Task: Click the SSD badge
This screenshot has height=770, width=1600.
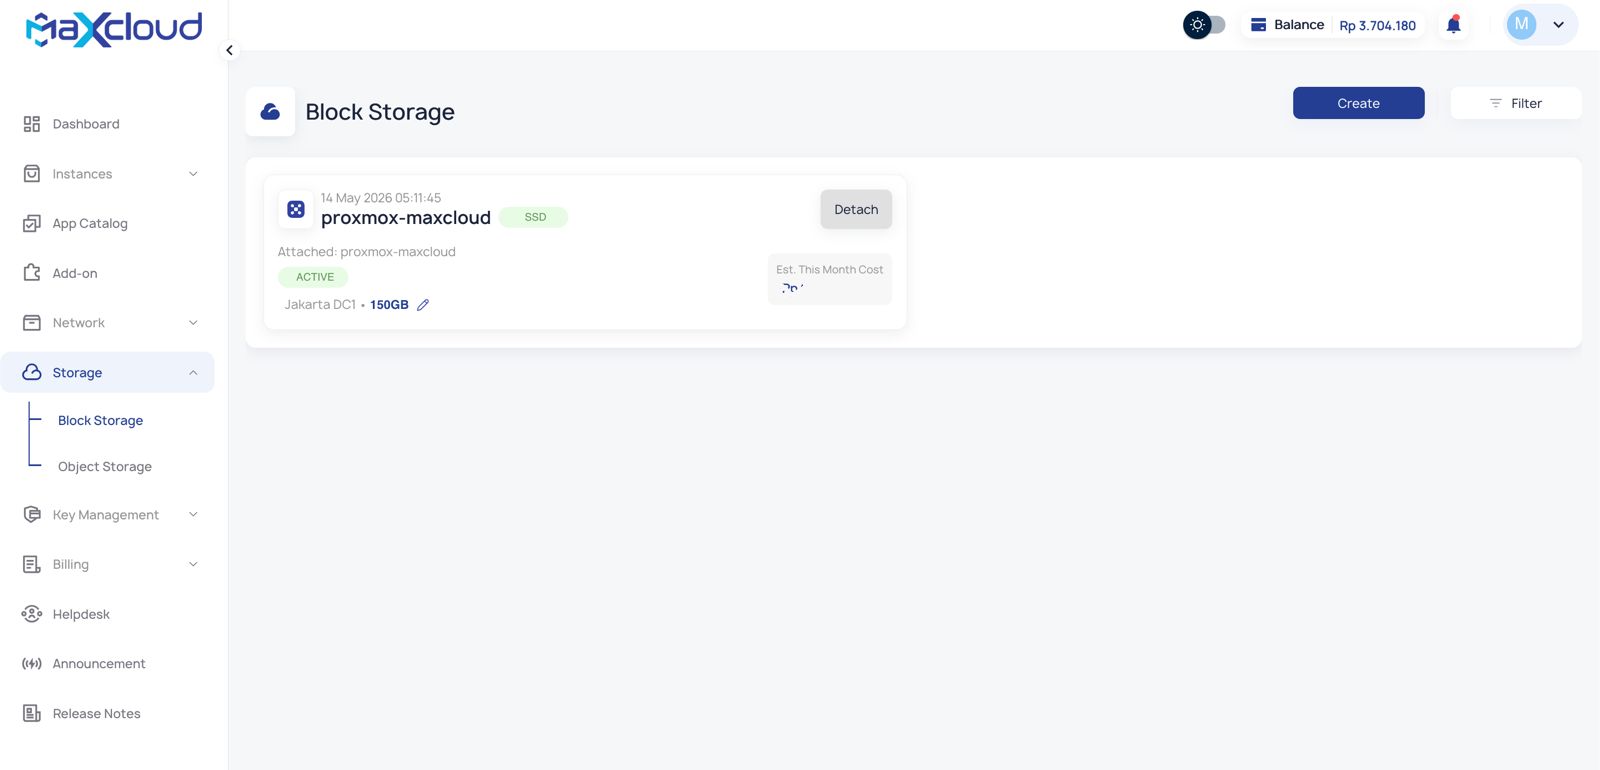Action: tap(534, 217)
